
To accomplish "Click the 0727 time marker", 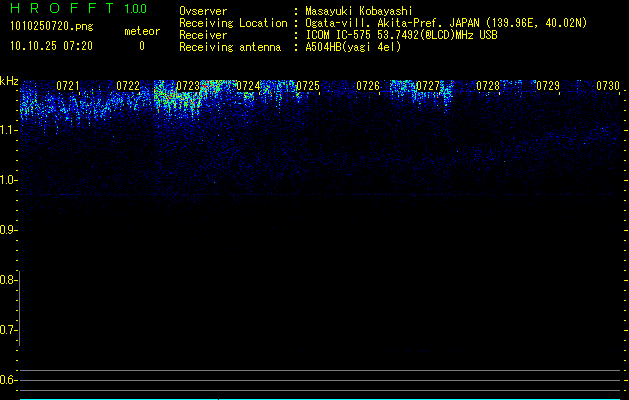I will click(428, 86).
